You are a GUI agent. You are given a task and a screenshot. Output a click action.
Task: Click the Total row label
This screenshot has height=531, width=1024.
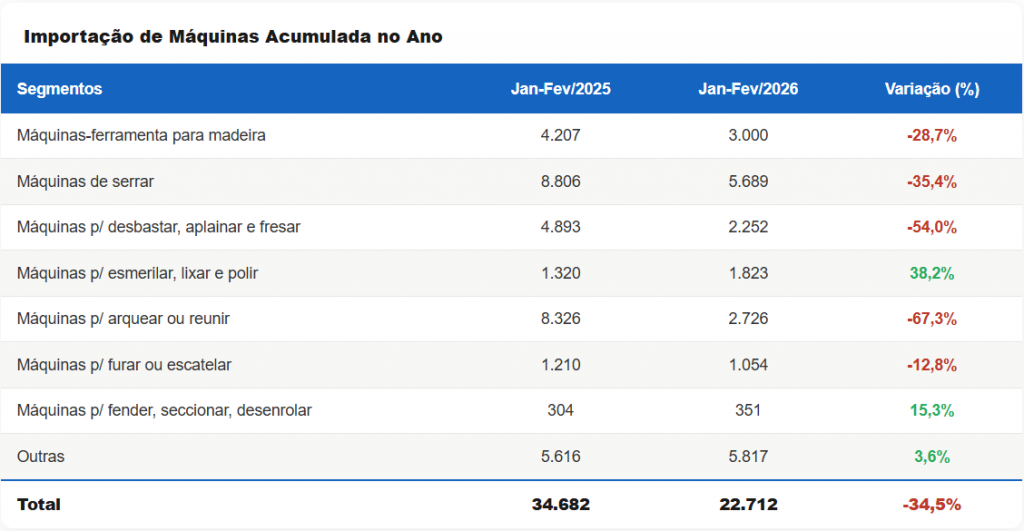click(x=39, y=504)
